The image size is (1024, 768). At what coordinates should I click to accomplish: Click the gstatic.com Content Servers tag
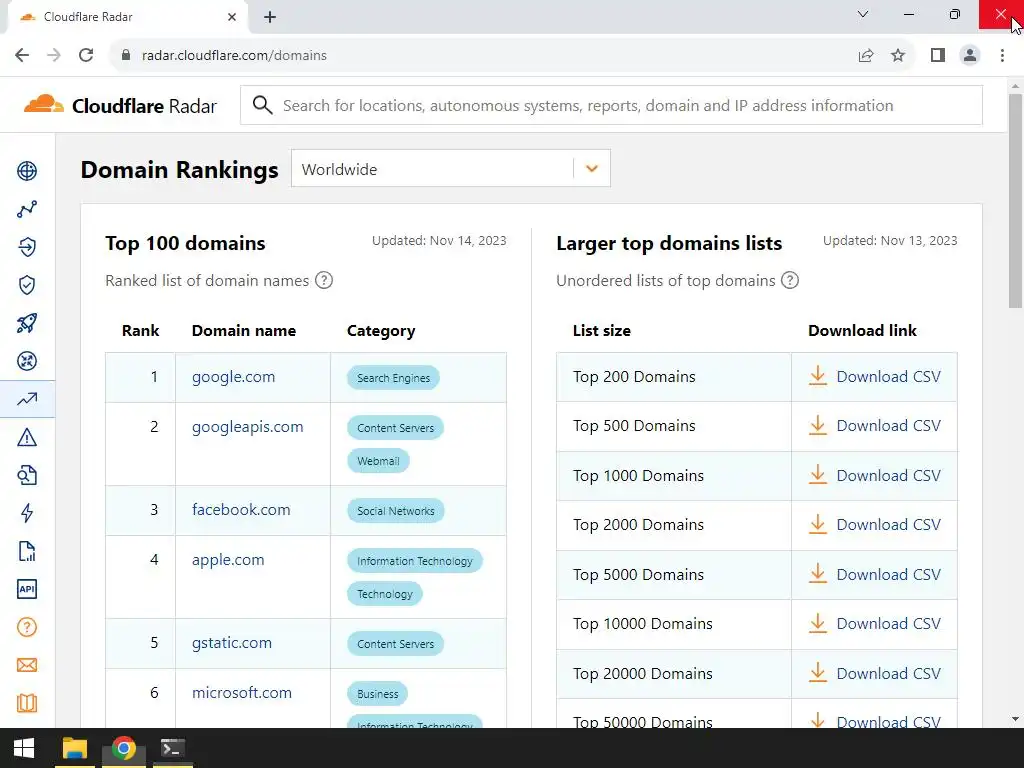395,644
